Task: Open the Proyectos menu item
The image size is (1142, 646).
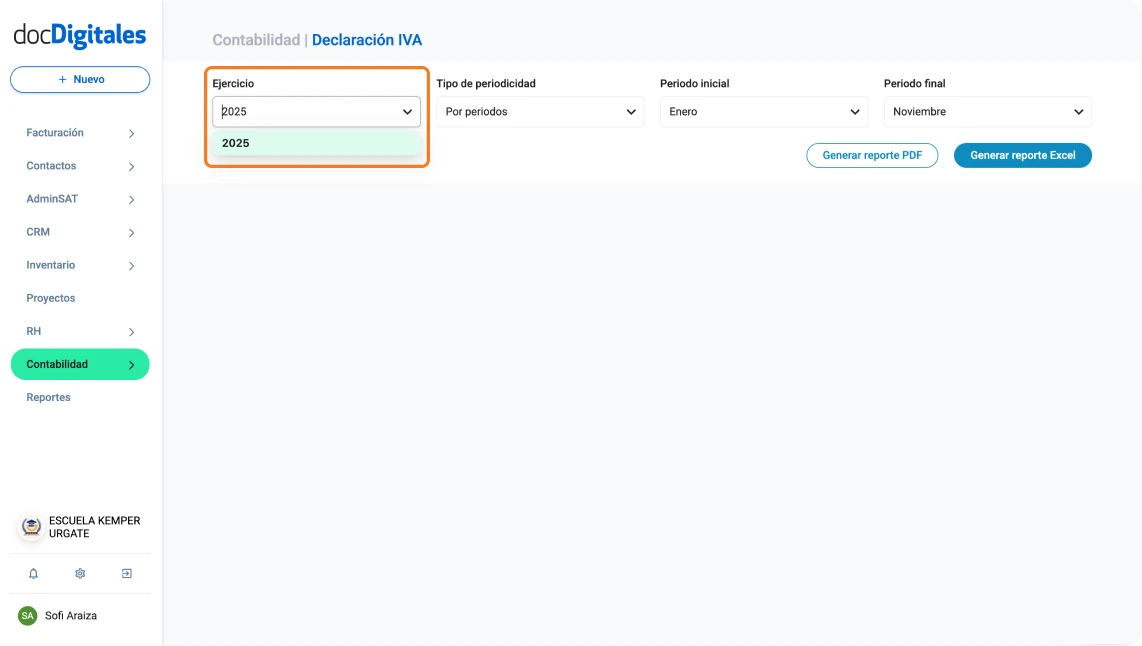Action: (51, 298)
